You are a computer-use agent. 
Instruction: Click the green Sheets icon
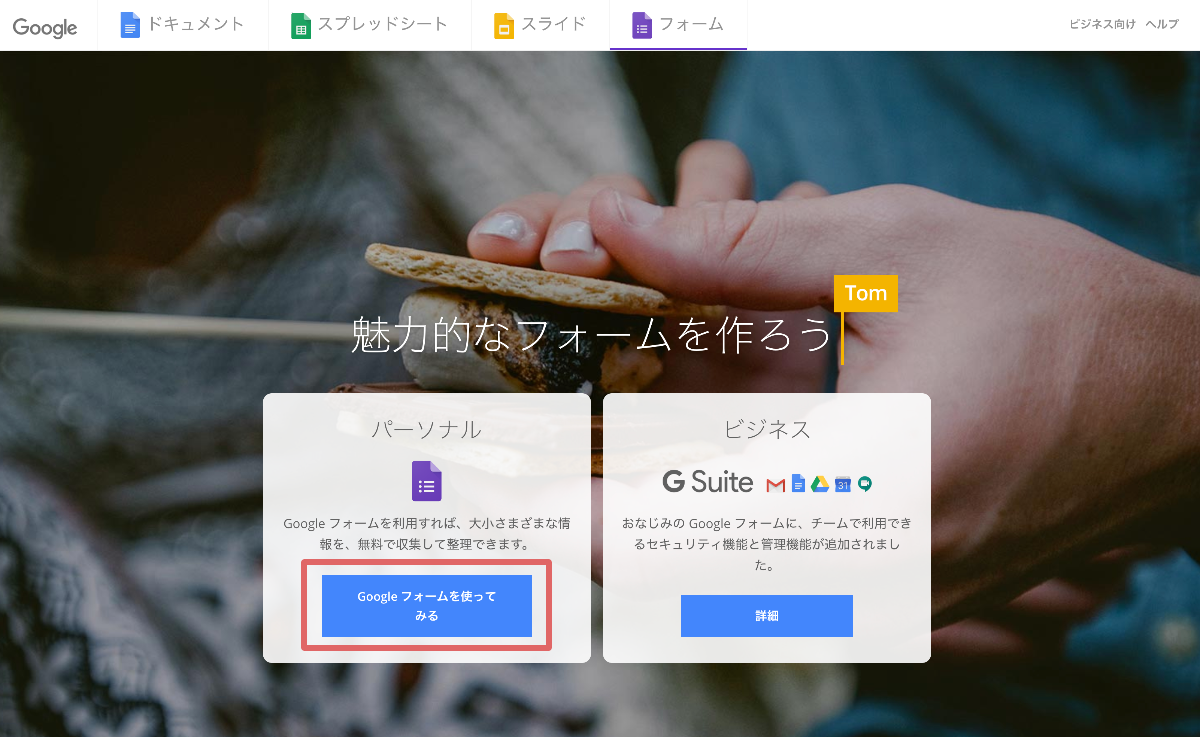coord(301,25)
